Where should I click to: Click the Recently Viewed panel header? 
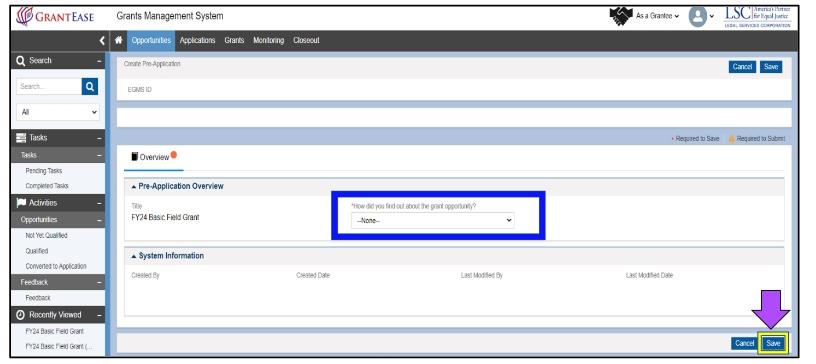point(58,315)
